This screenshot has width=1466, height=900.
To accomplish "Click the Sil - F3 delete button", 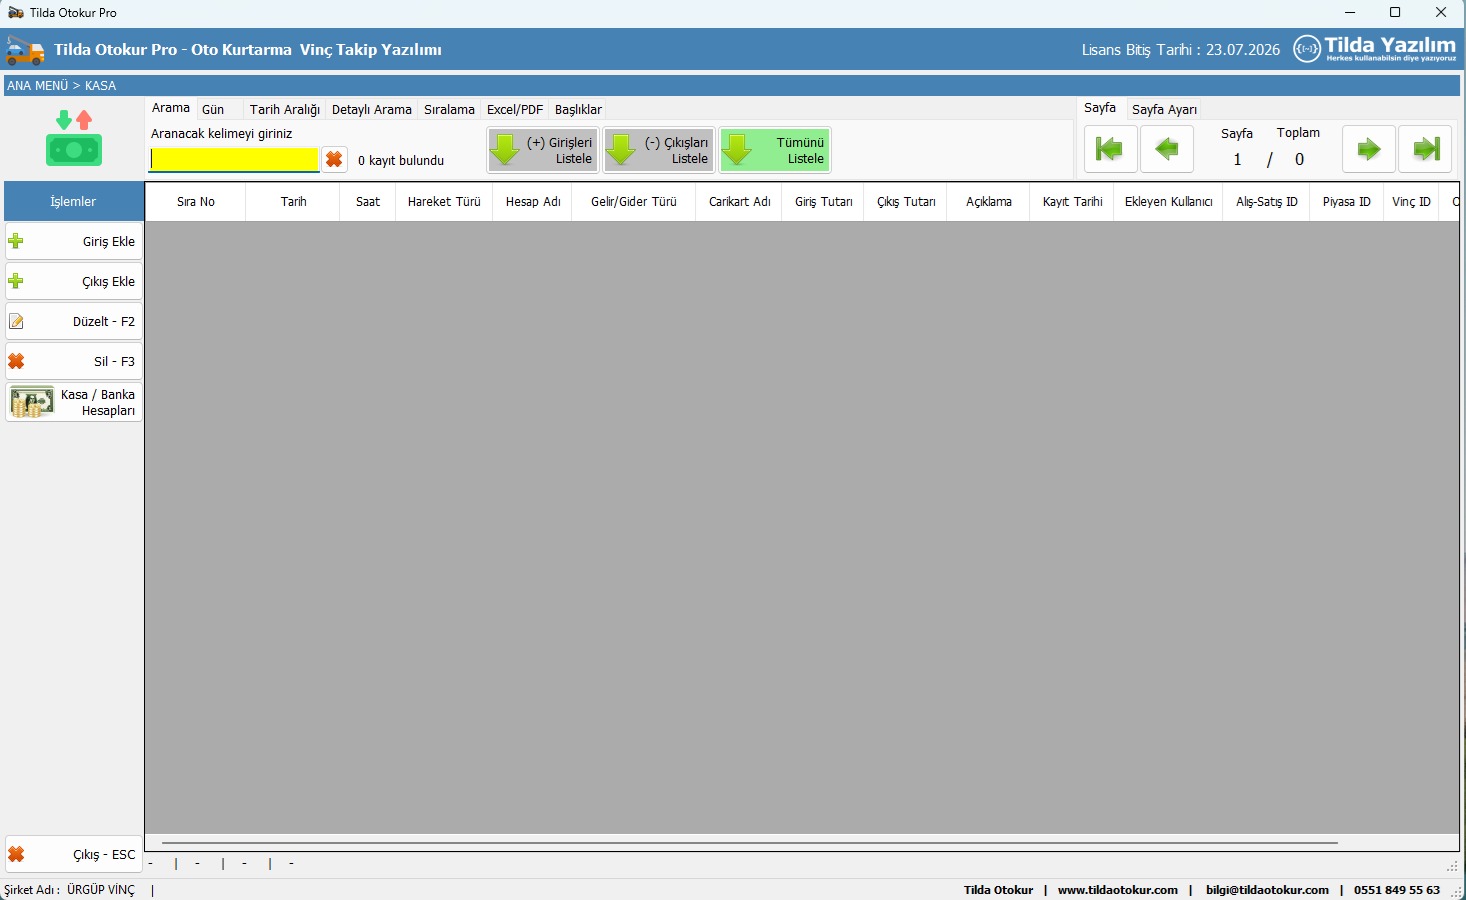I will [74, 361].
